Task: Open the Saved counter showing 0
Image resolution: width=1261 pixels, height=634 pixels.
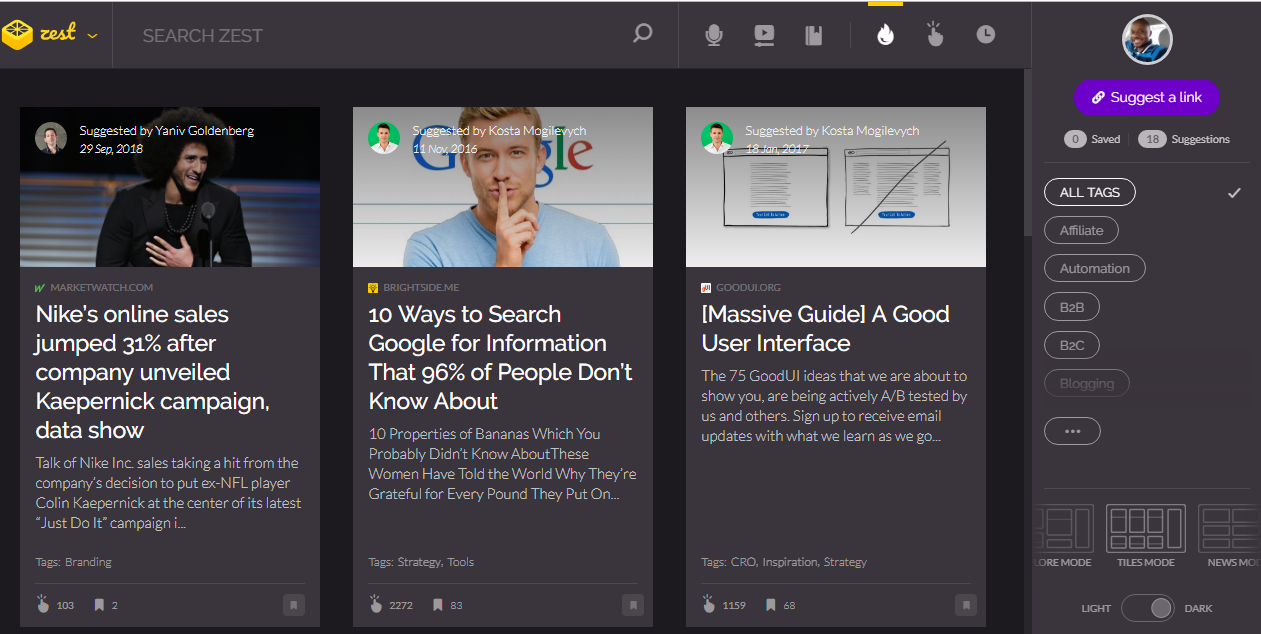Action: click(x=1092, y=139)
